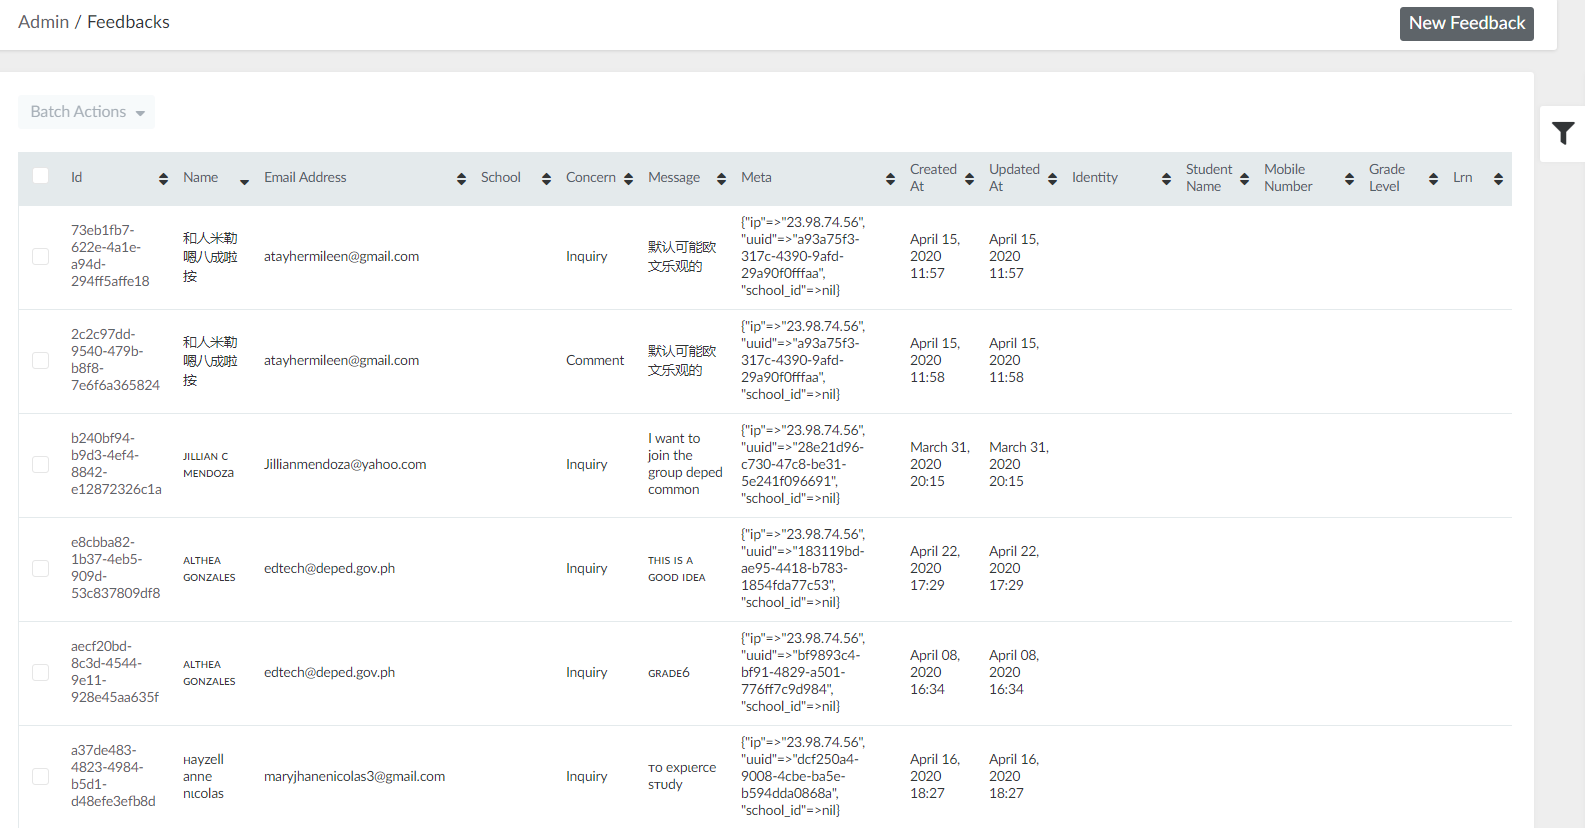Select checkbox for row e8cbba82
Image resolution: width=1585 pixels, height=828 pixels.
[x=41, y=568]
